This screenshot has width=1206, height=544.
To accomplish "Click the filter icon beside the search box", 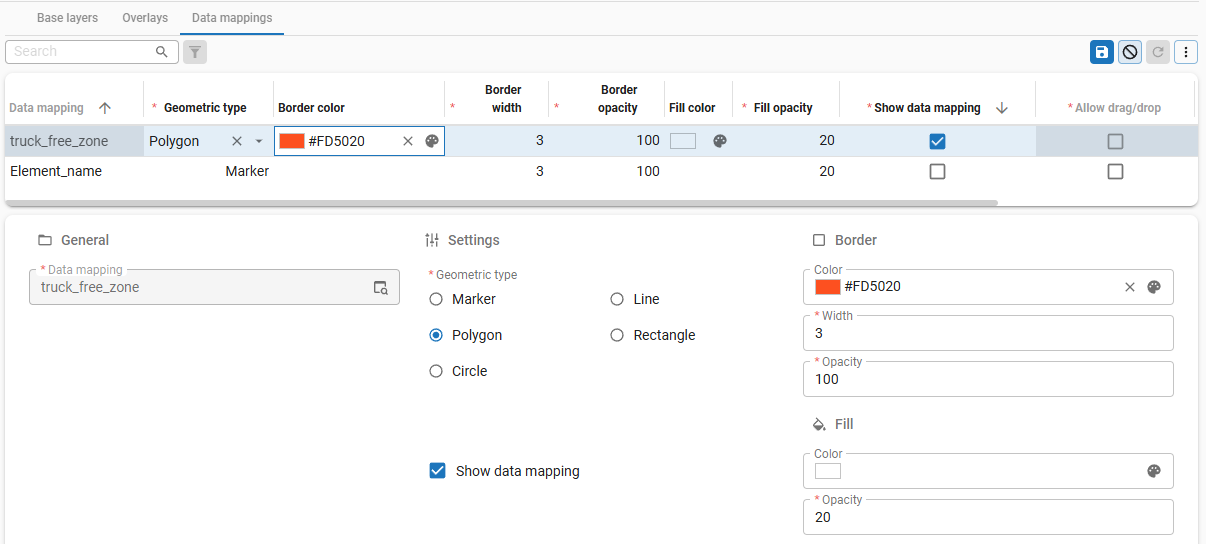I will (195, 52).
